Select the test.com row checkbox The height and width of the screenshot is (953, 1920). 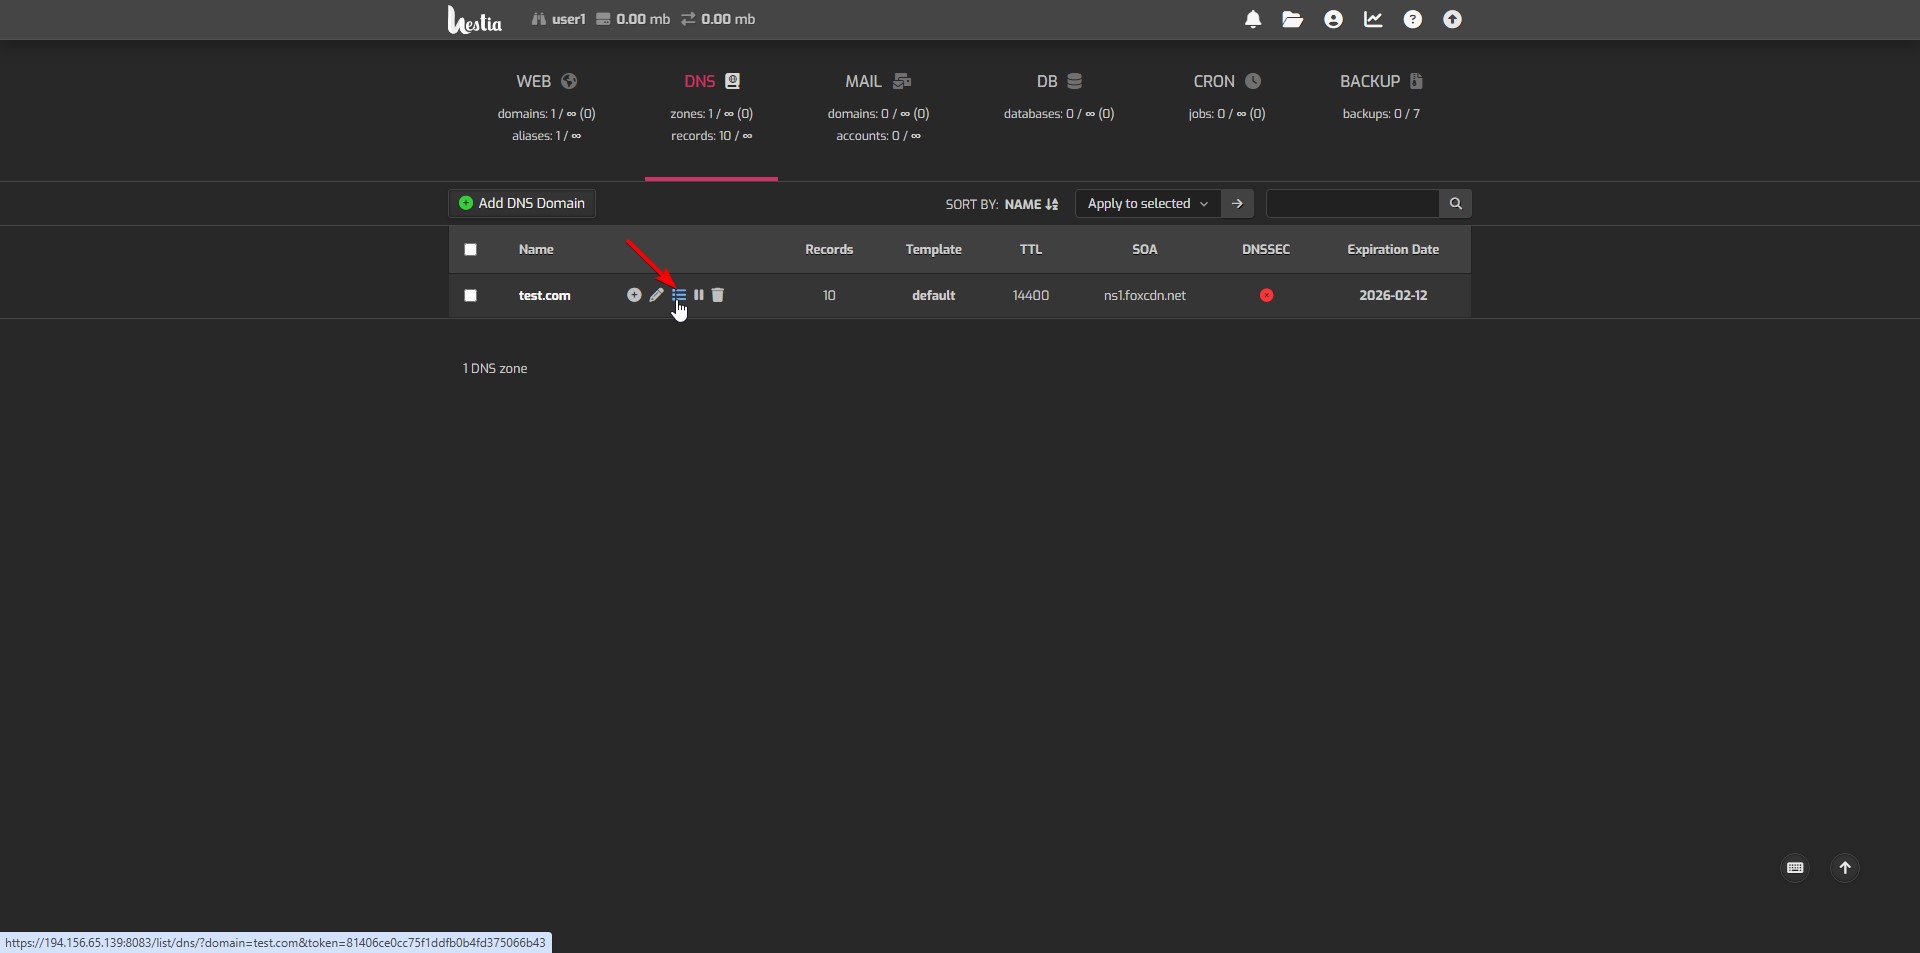471,296
